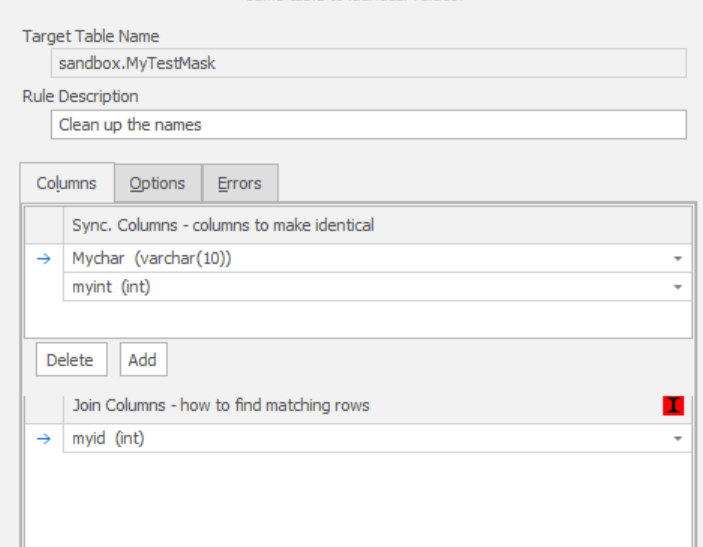Switch to the Columns tab
Screen dimensions: 703x547
[67, 183]
